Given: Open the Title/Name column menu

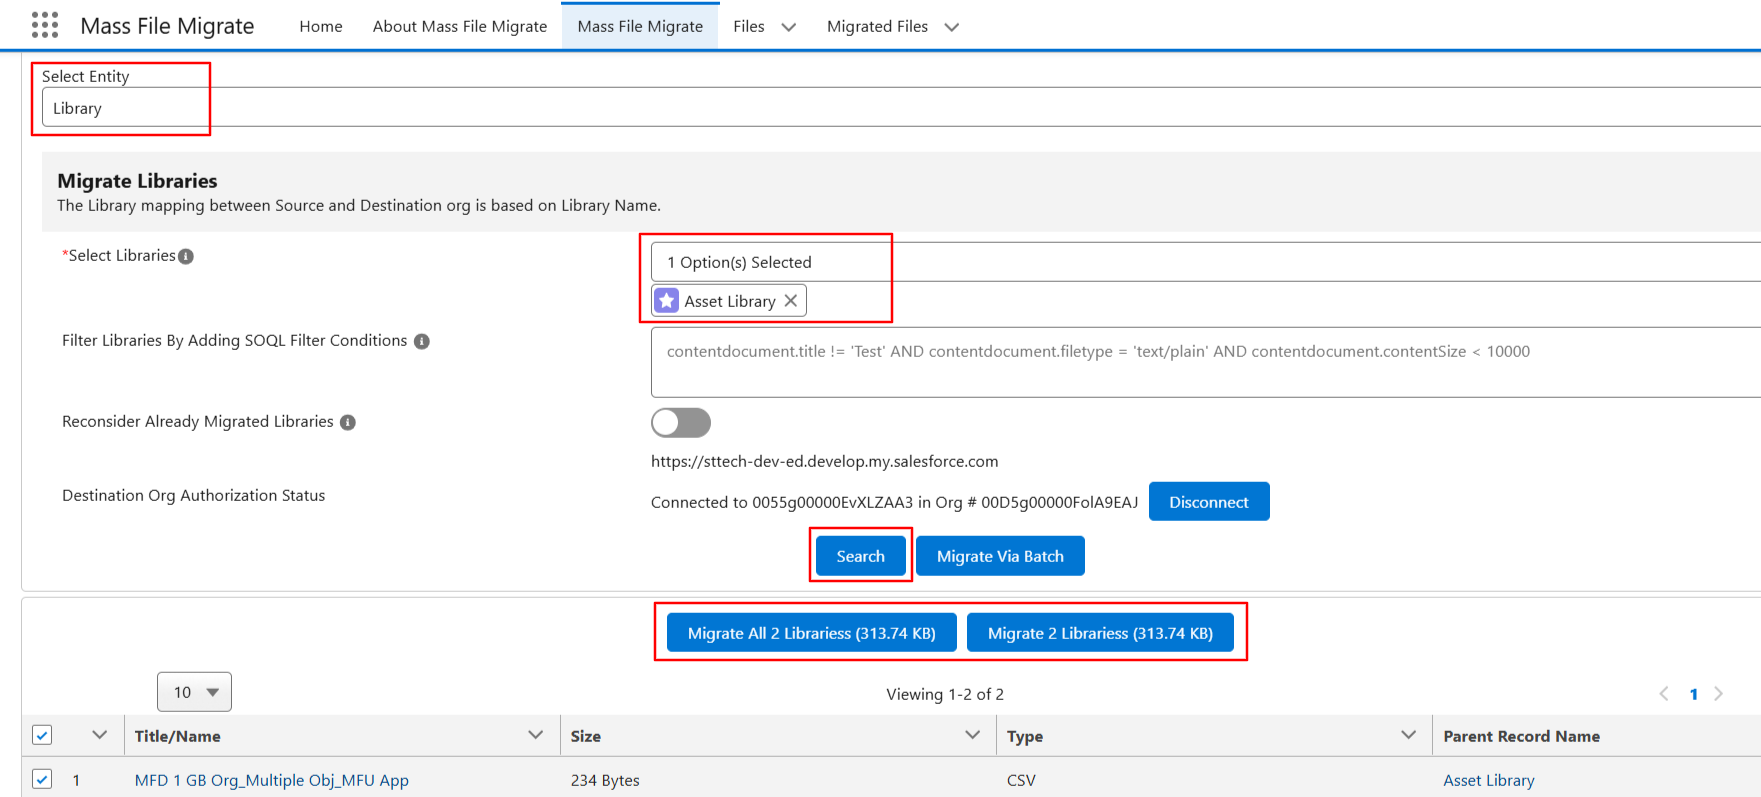Looking at the screenshot, I should pos(536,735).
